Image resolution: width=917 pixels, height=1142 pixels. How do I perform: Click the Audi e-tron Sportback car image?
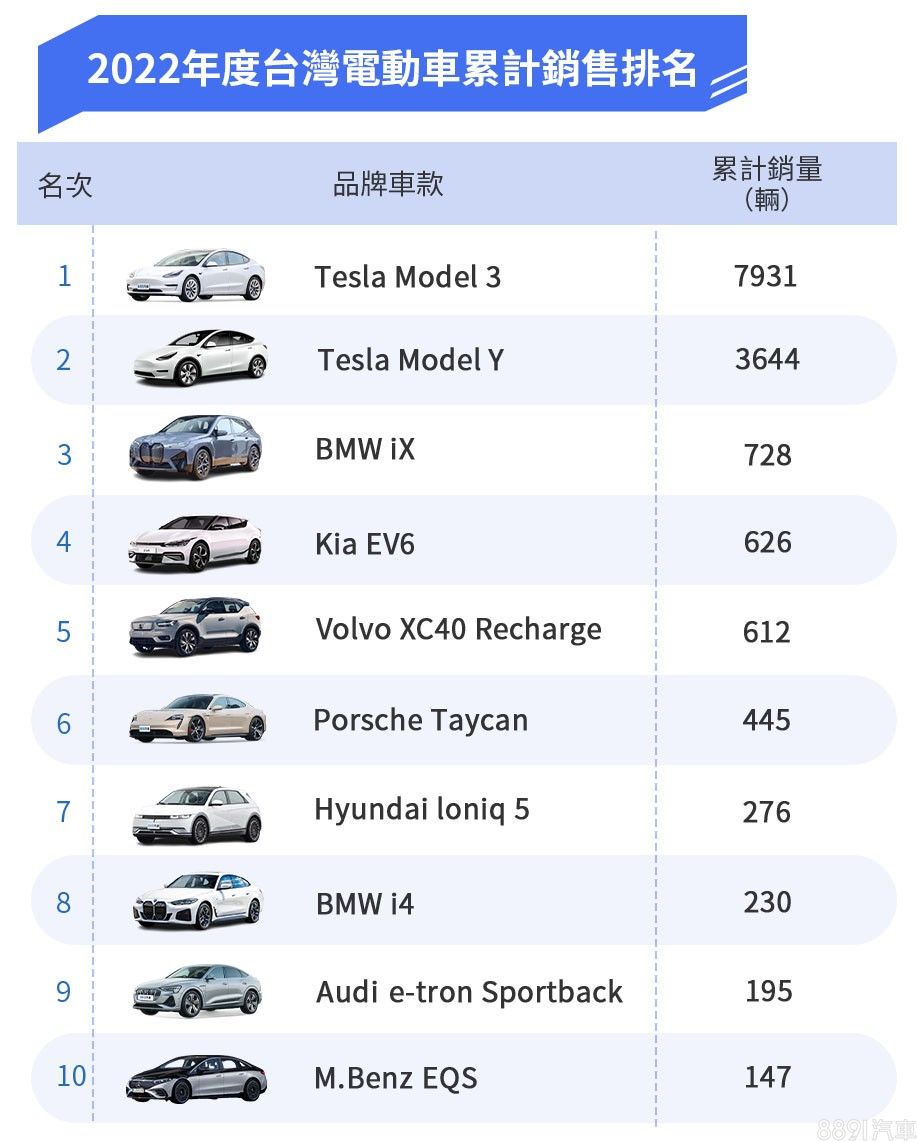tap(197, 991)
